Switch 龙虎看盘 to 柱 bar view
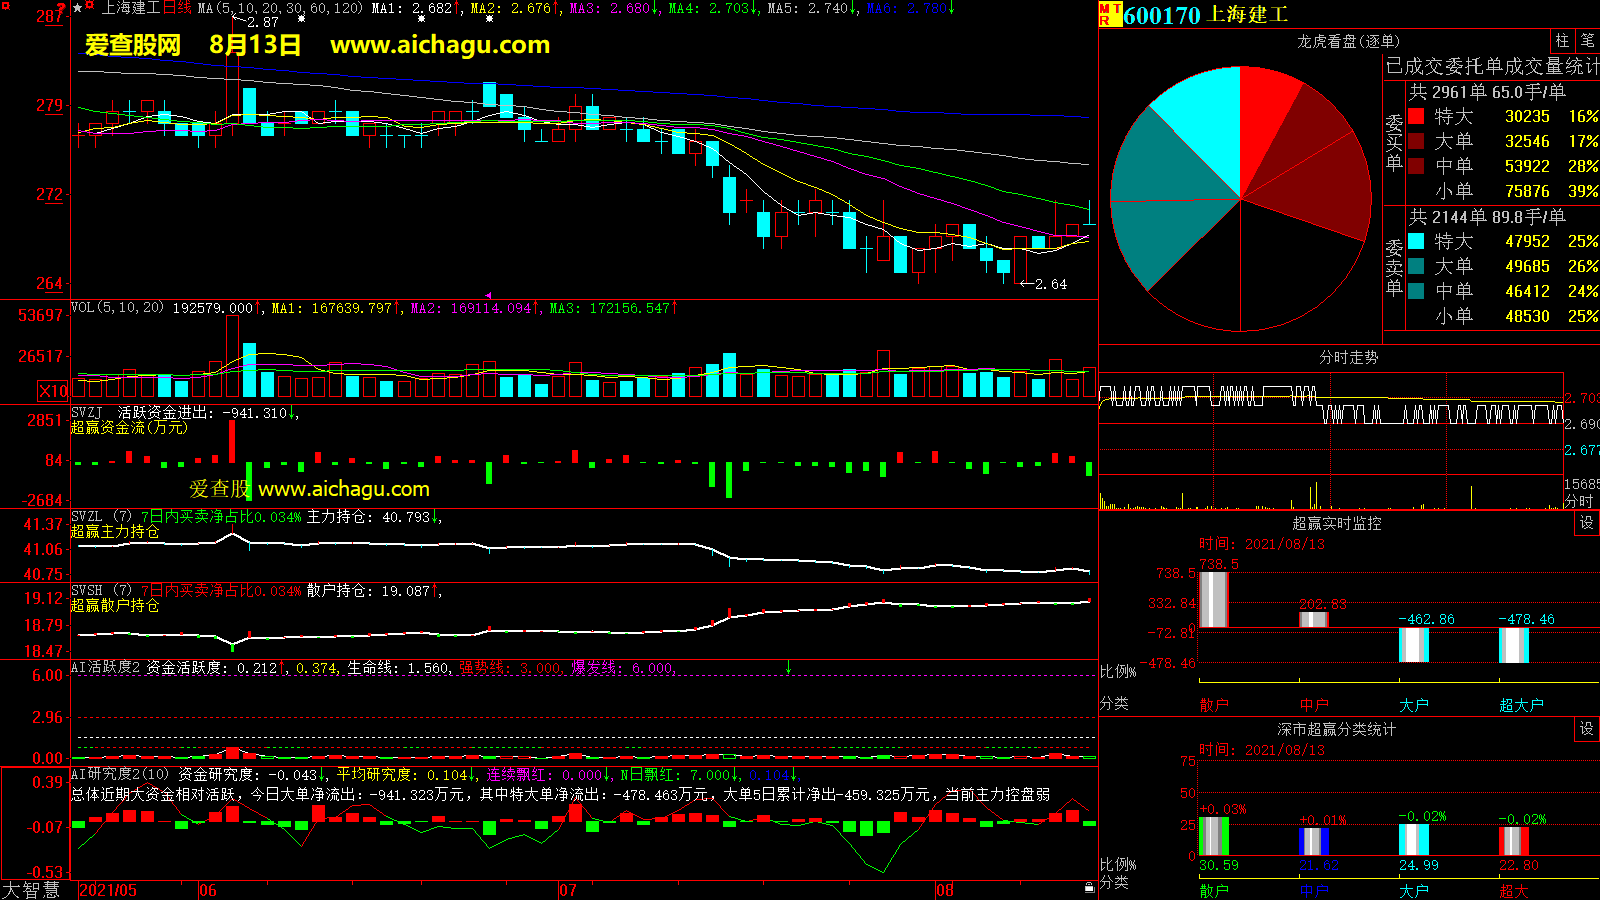1600x900 pixels. click(x=1562, y=40)
